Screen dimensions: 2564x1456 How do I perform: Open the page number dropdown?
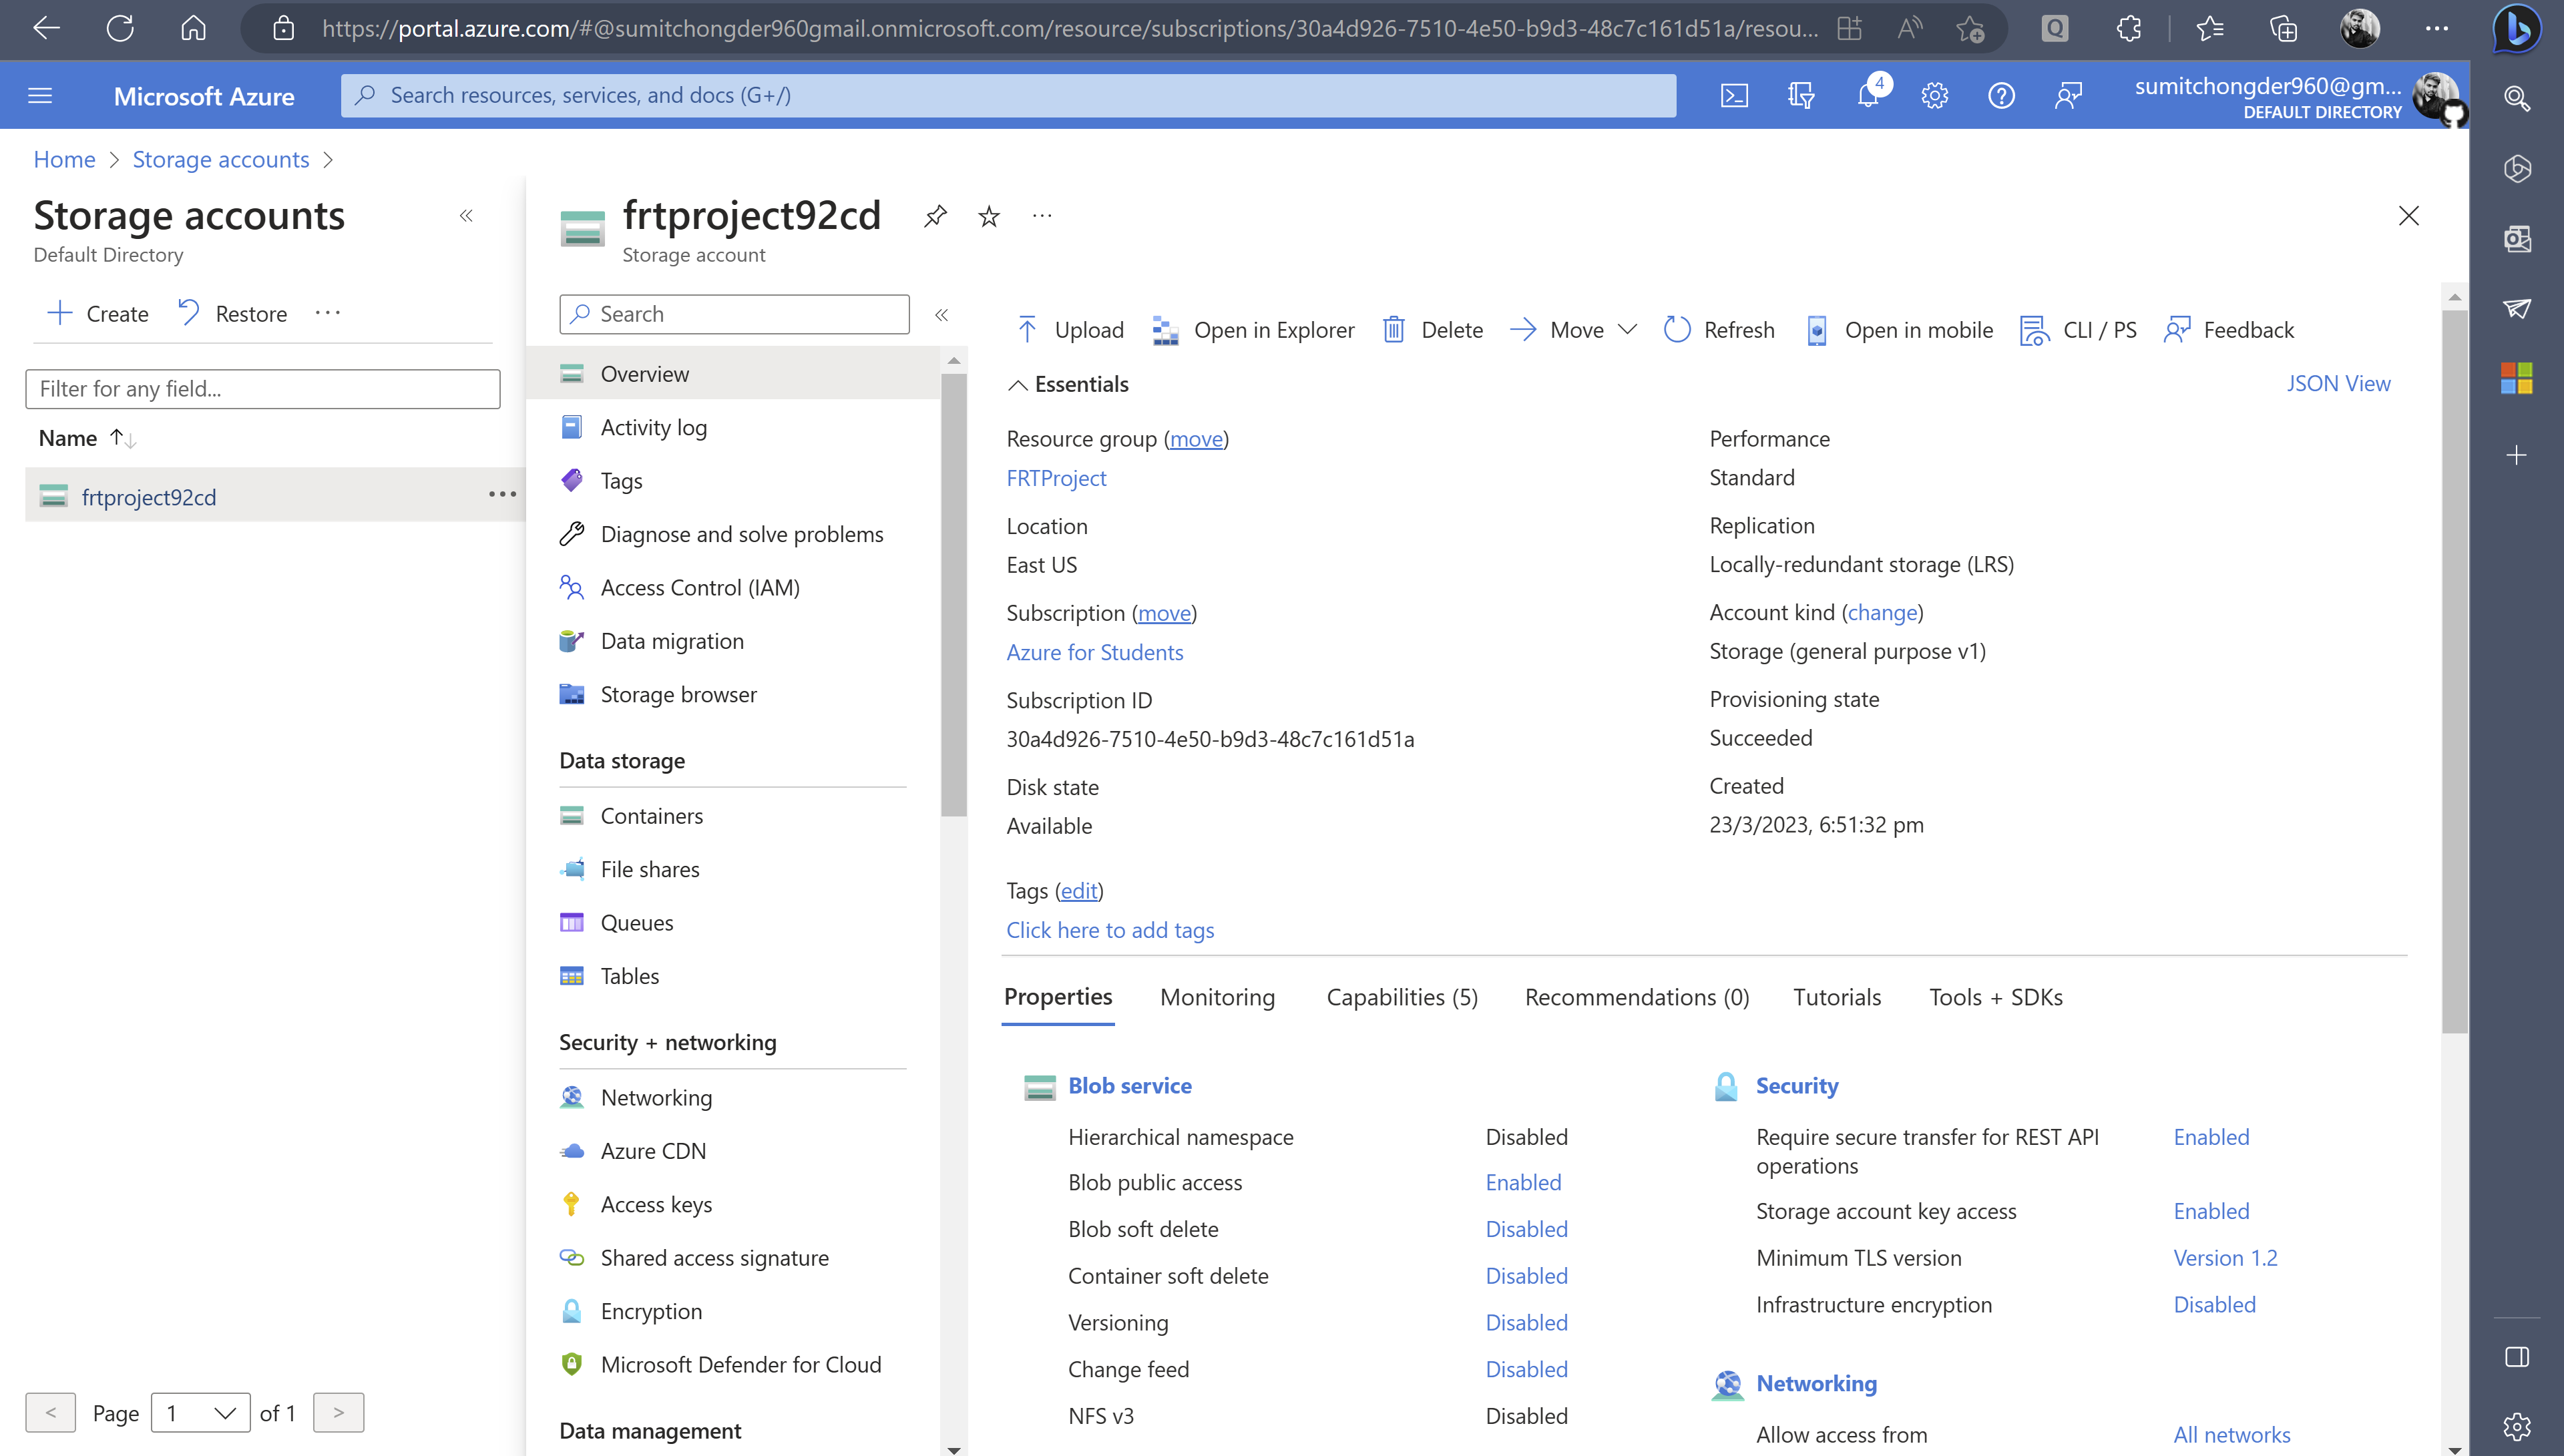(200, 1412)
